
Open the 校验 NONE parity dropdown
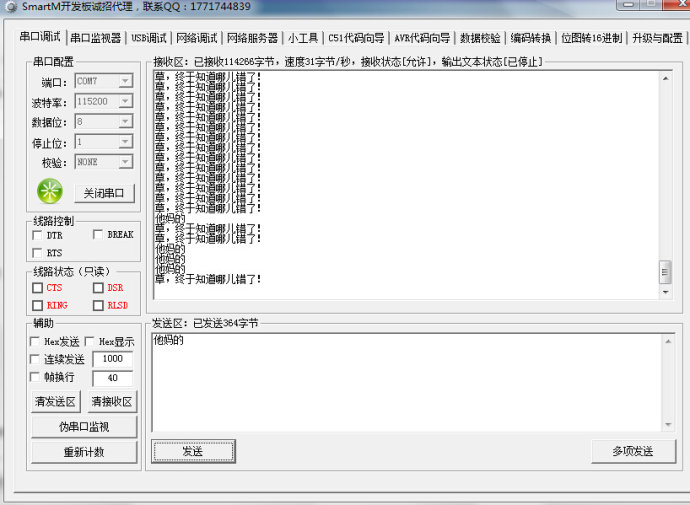[104, 161]
